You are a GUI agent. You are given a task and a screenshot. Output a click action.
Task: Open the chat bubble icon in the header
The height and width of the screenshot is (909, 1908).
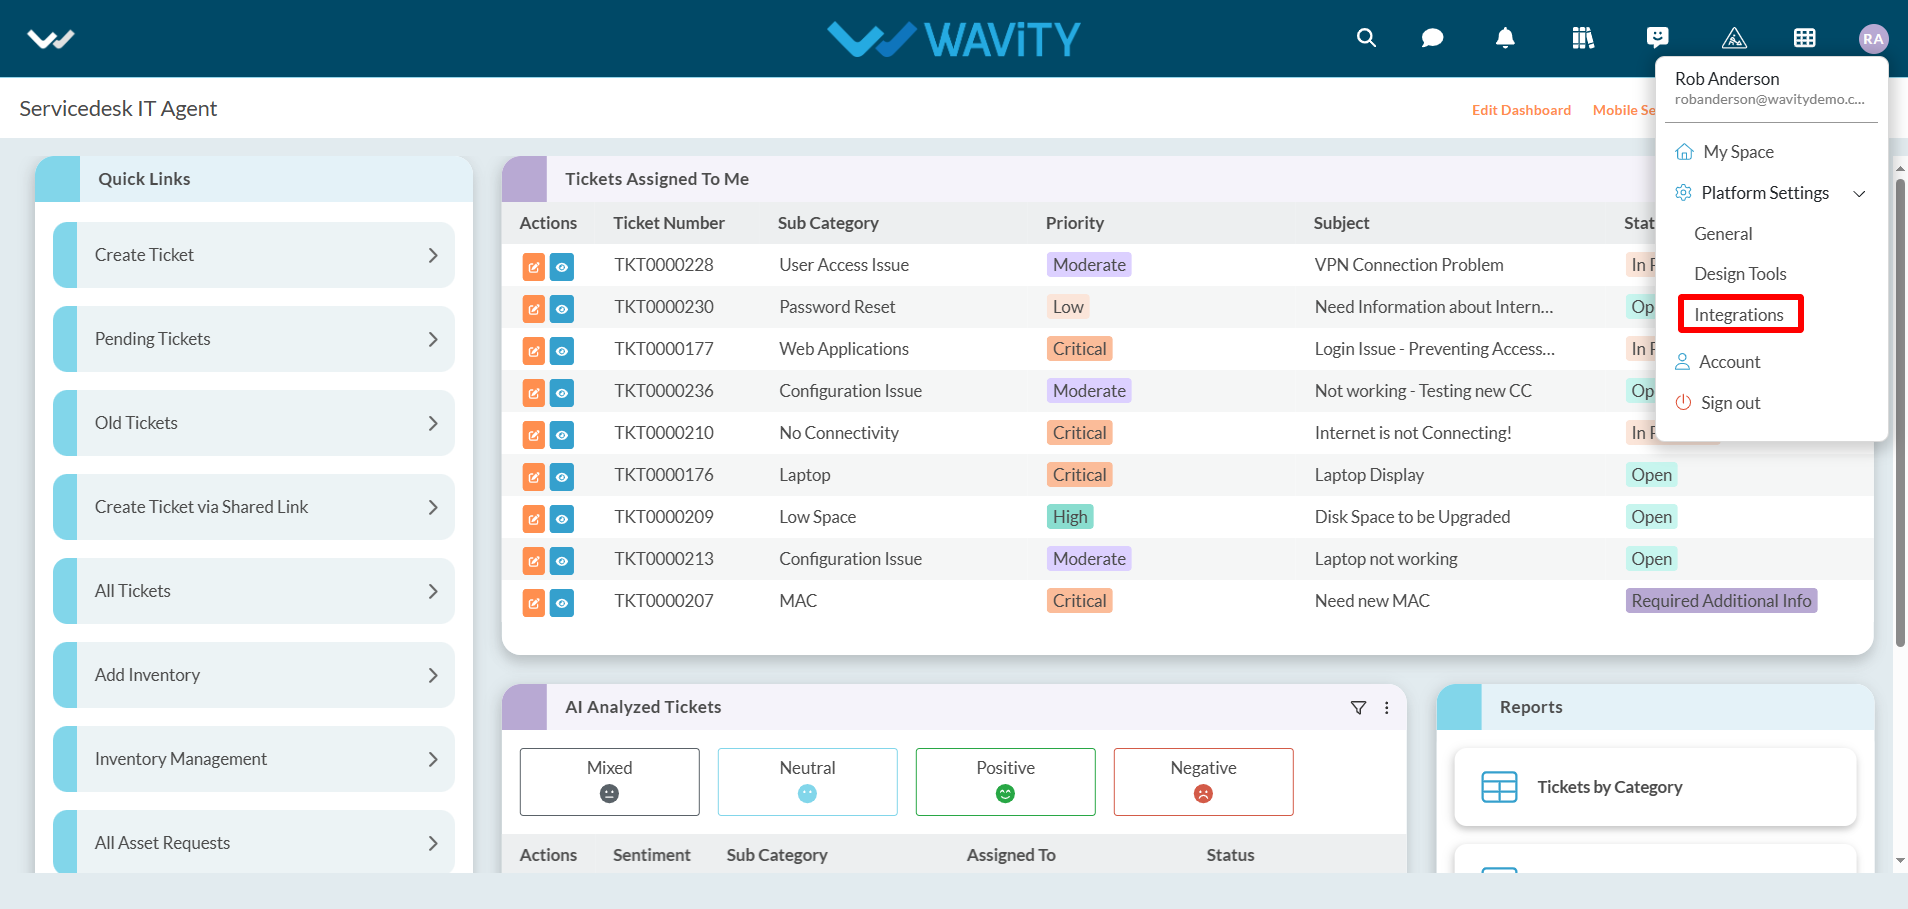(1432, 38)
